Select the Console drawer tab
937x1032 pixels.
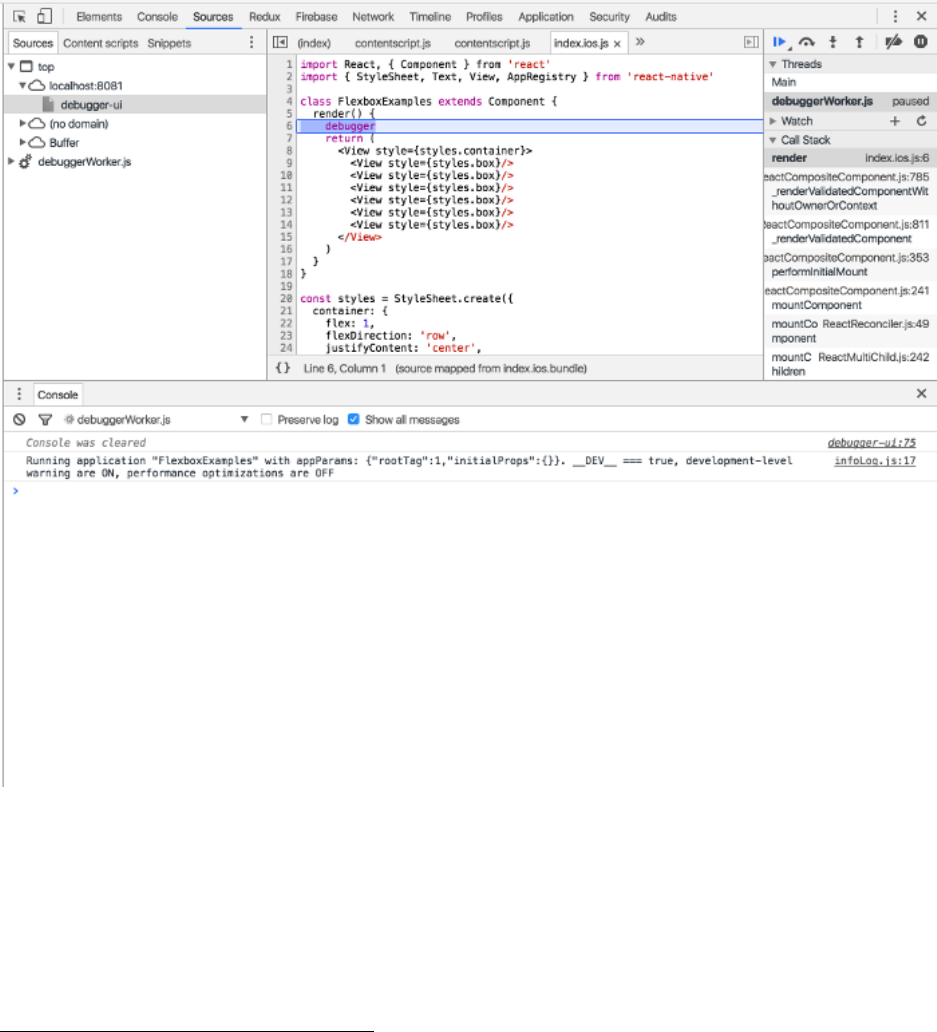click(x=57, y=395)
